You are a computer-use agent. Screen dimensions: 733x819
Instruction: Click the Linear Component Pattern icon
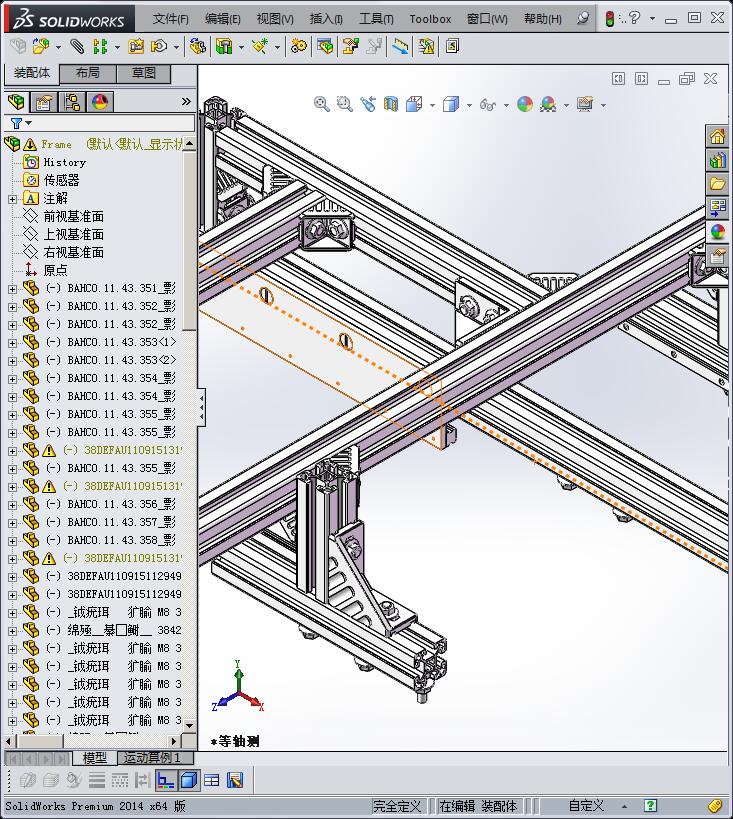[100, 46]
